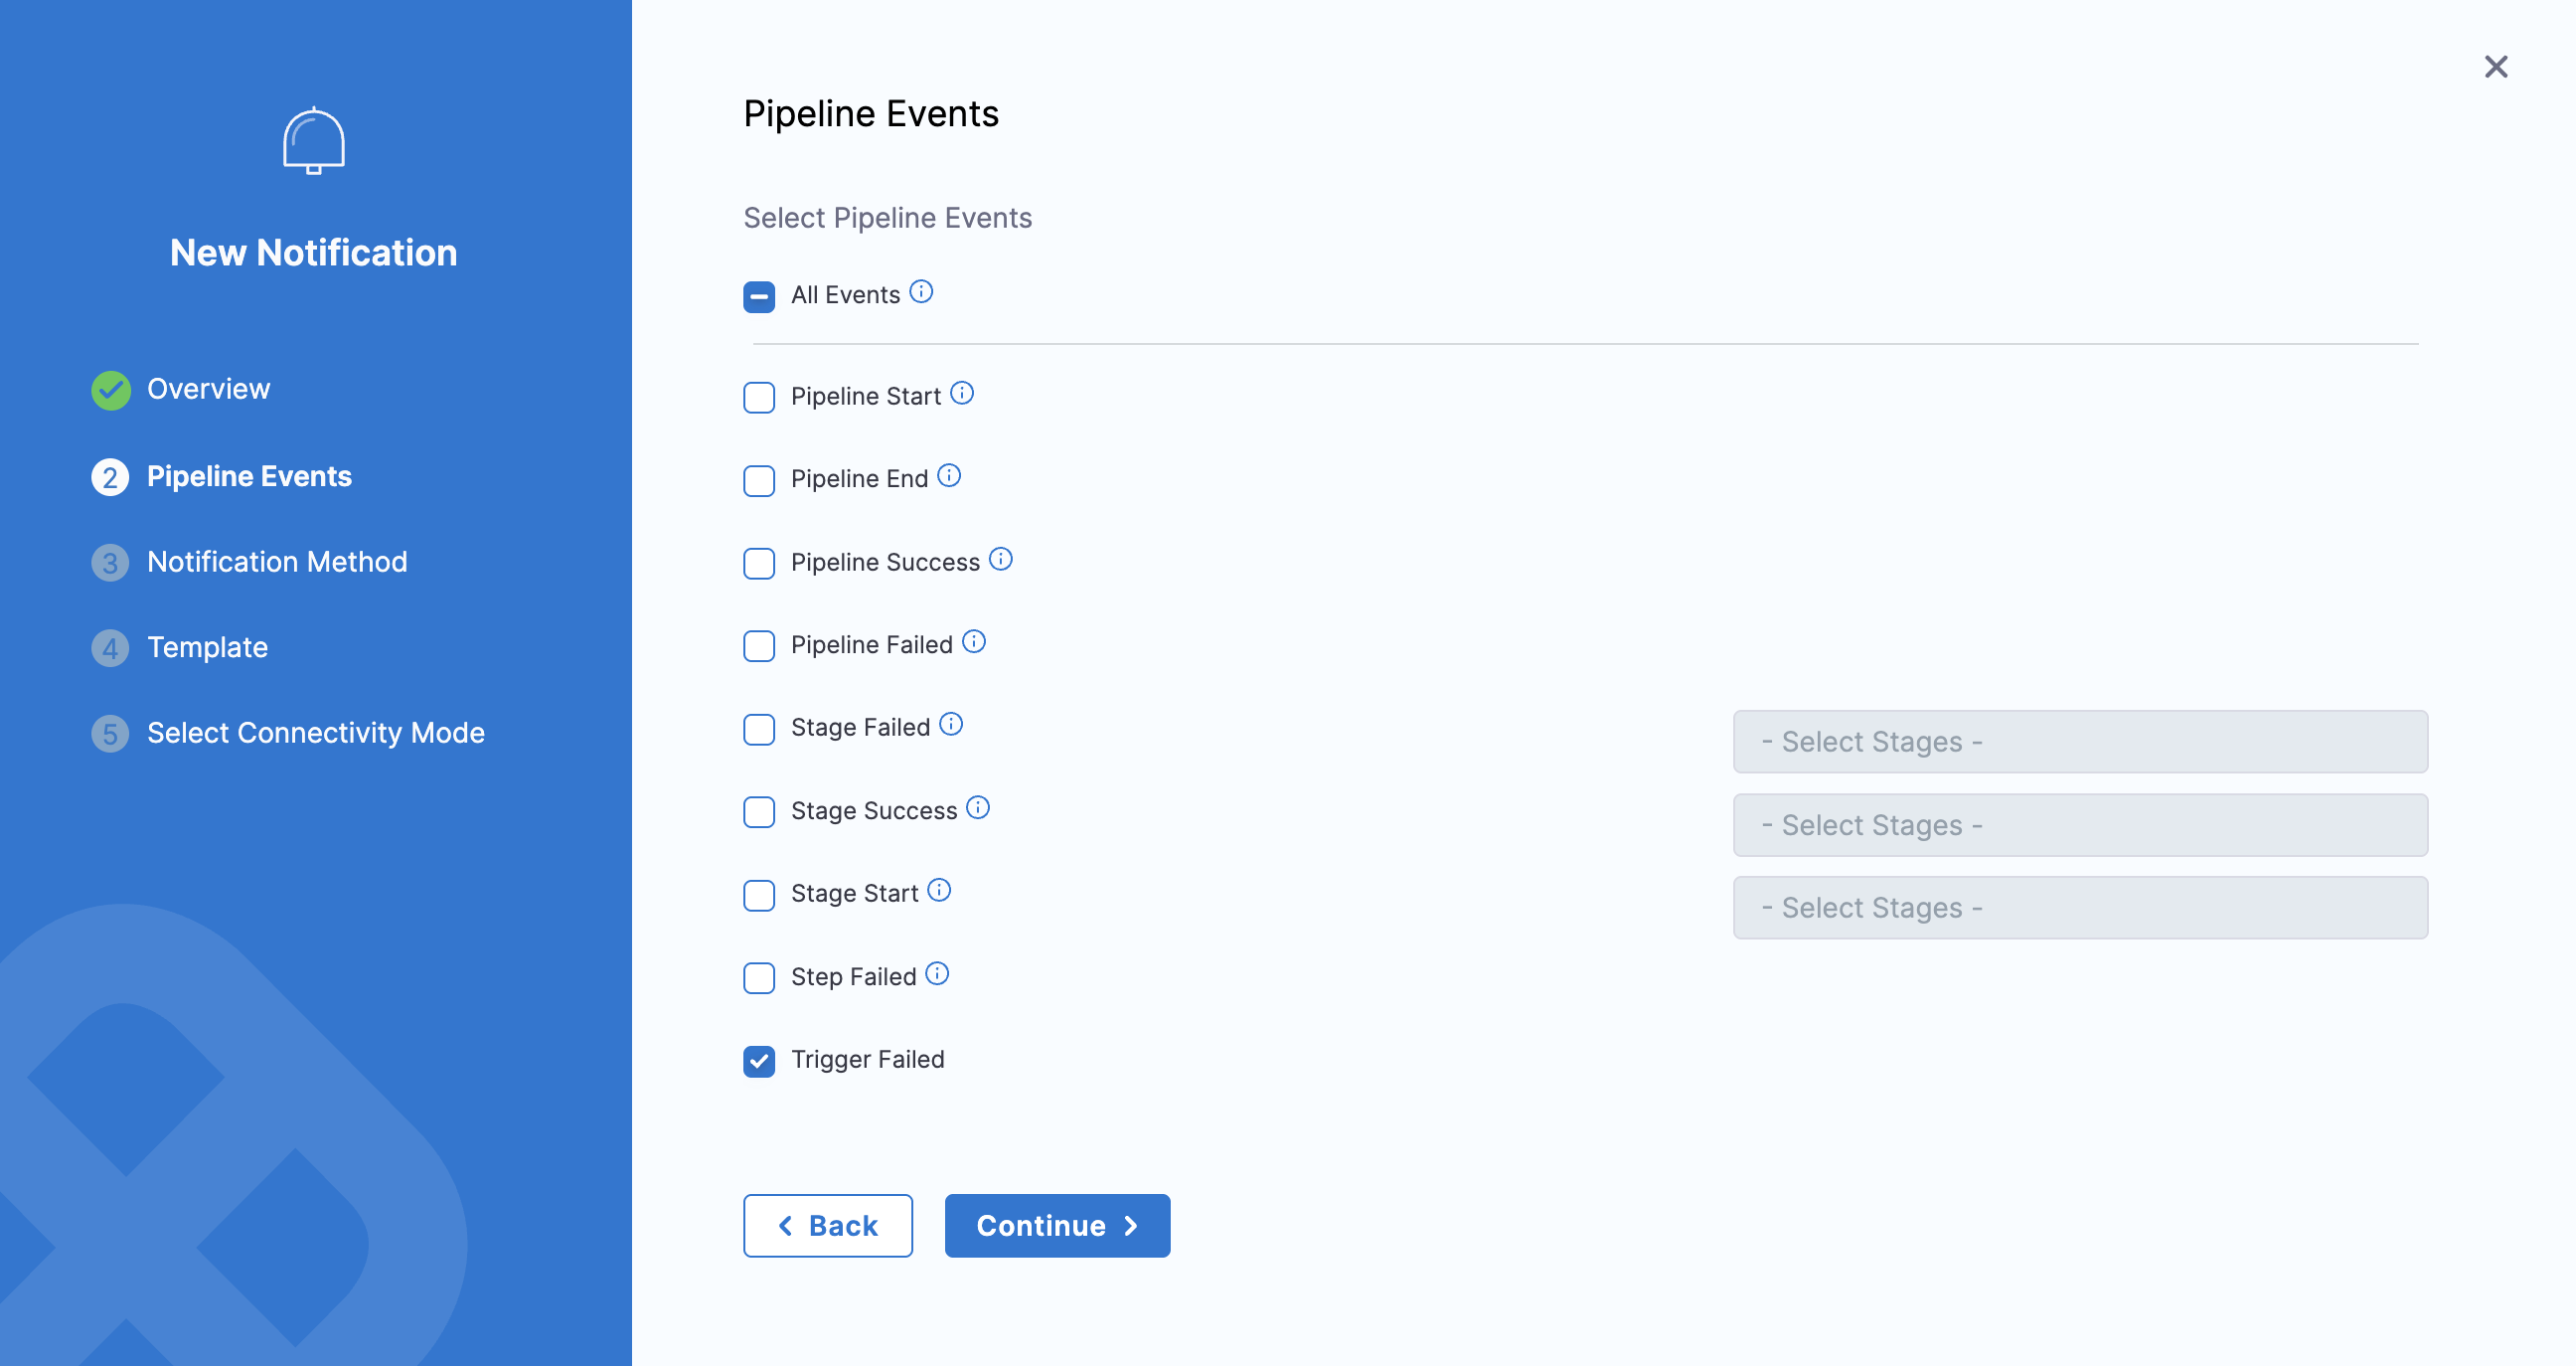Click info icon next to All Events

[x=921, y=292]
